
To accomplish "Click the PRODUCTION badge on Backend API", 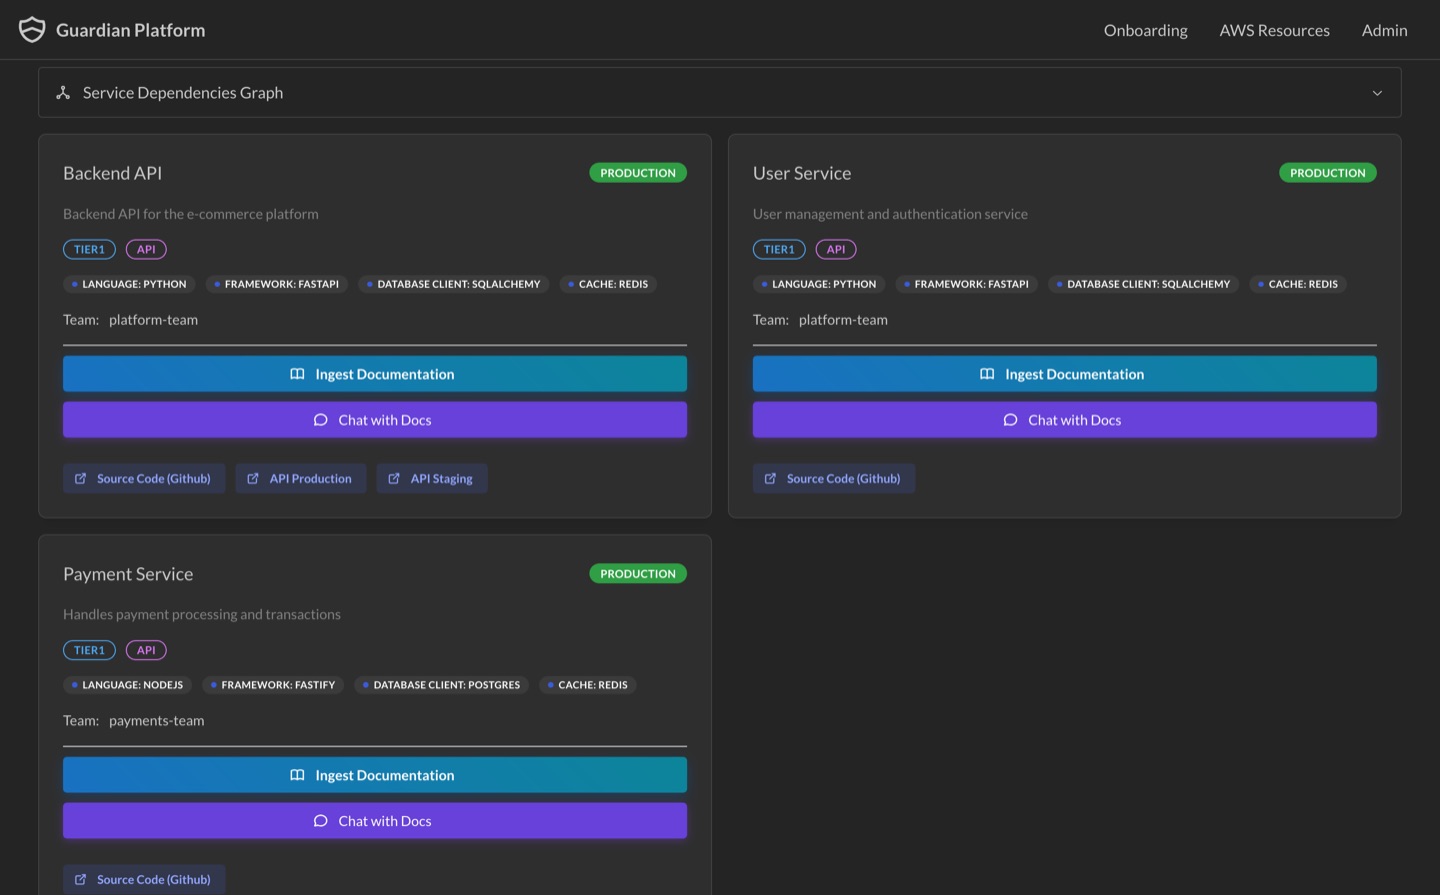I will point(638,173).
